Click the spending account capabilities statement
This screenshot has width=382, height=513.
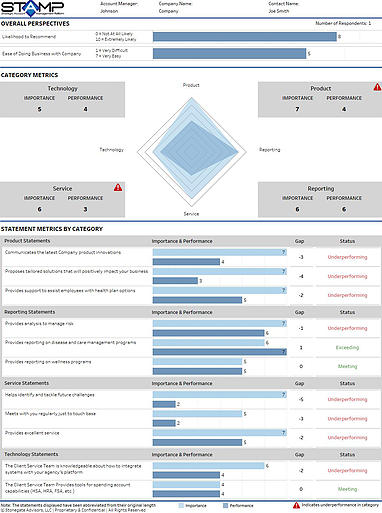68,488
